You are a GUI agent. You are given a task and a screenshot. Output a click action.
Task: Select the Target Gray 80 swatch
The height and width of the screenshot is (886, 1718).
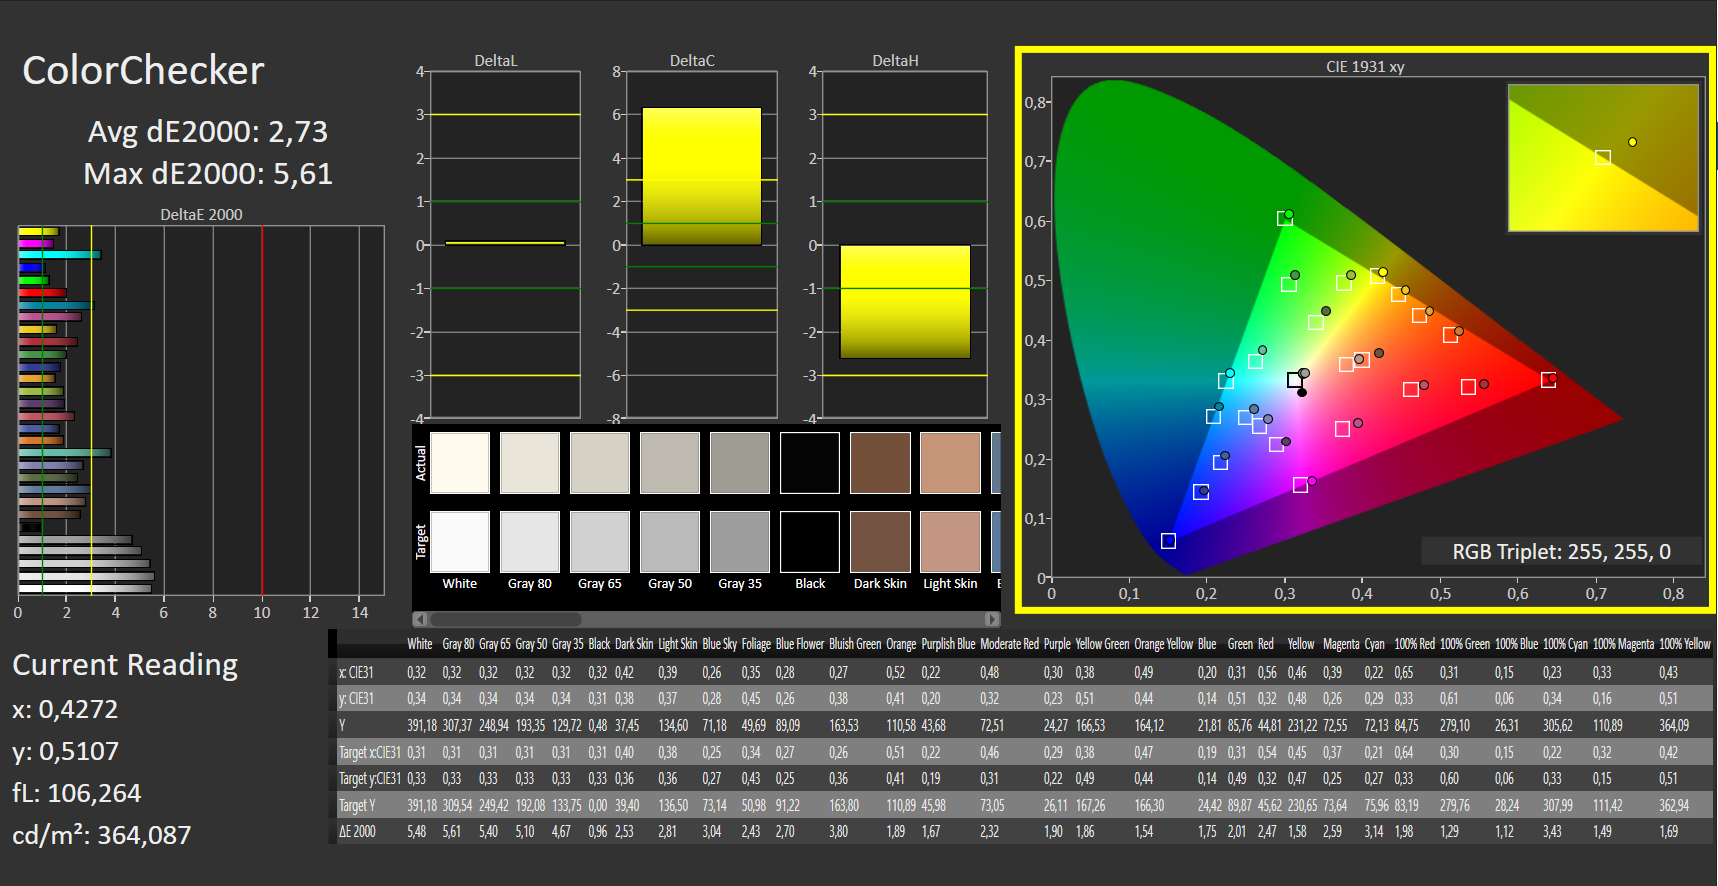pos(530,542)
